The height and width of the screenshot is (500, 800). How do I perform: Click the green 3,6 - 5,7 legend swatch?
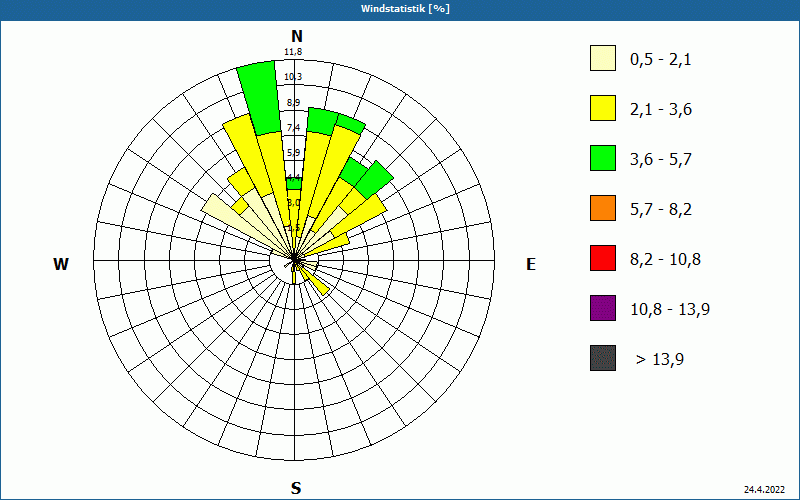coord(603,158)
